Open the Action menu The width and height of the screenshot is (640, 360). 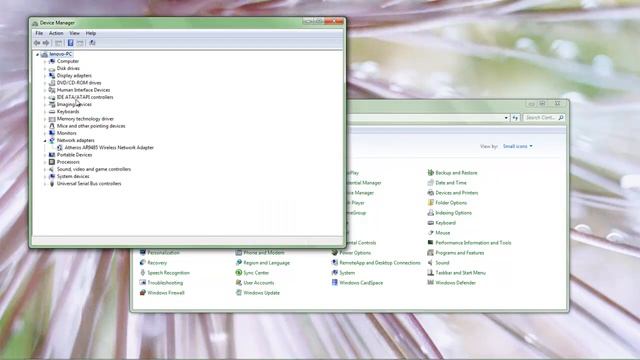click(56, 33)
